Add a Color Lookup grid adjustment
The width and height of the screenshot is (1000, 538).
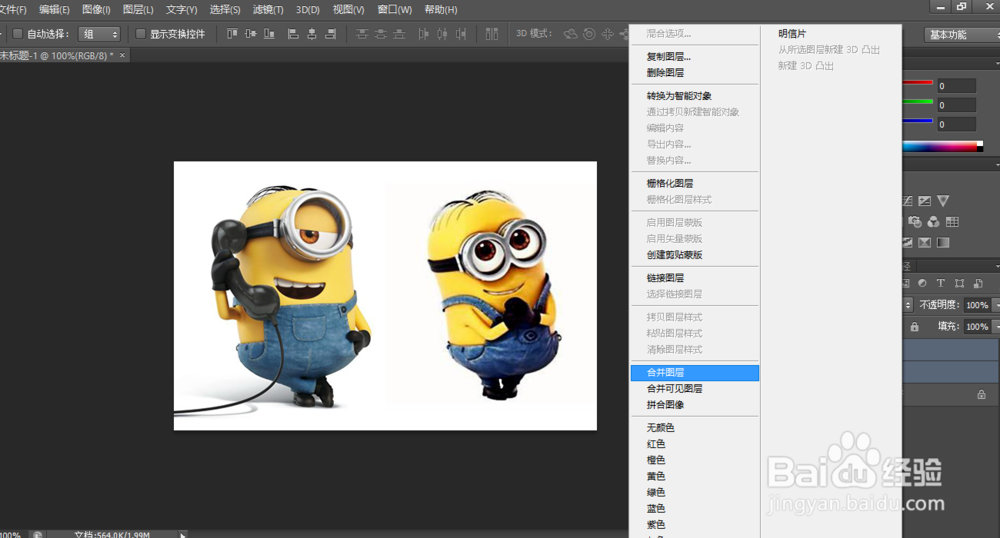pos(952,222)
